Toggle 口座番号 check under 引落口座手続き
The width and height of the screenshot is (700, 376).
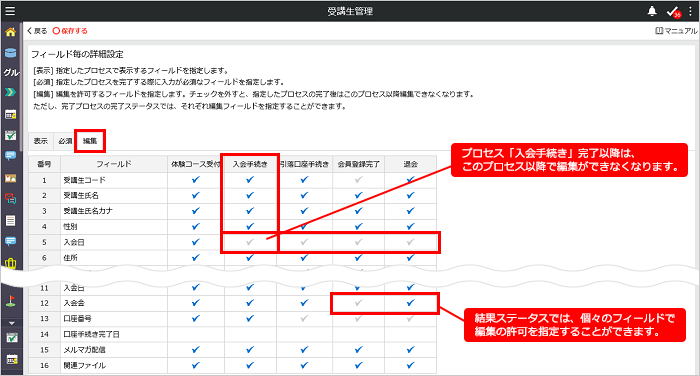coord(304,318)
